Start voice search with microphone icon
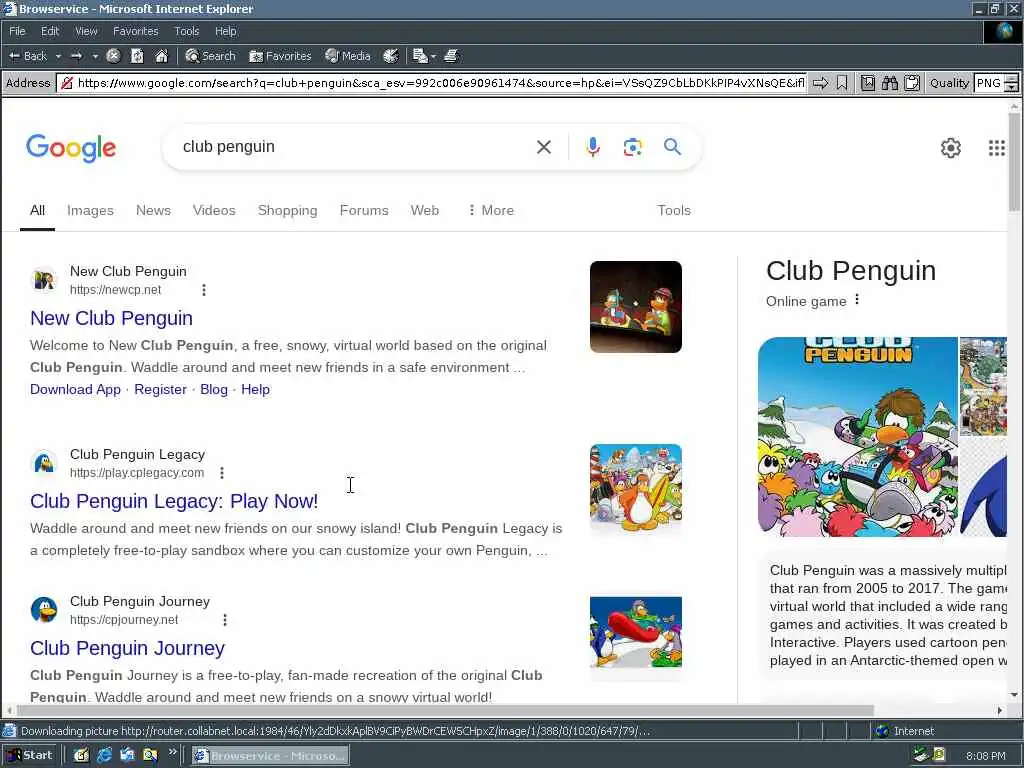Screen dimensions: 1024x768 tap(592, 147)
